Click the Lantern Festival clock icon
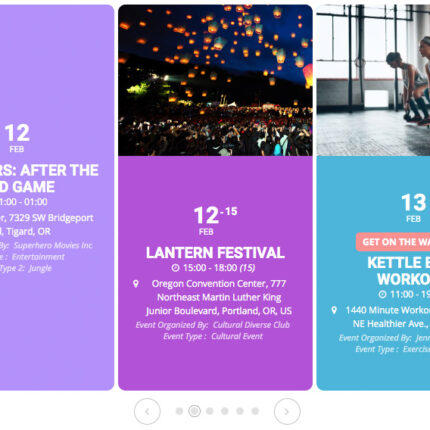The width and height of the screenshot is (430, 430). [x=175, y=268]
